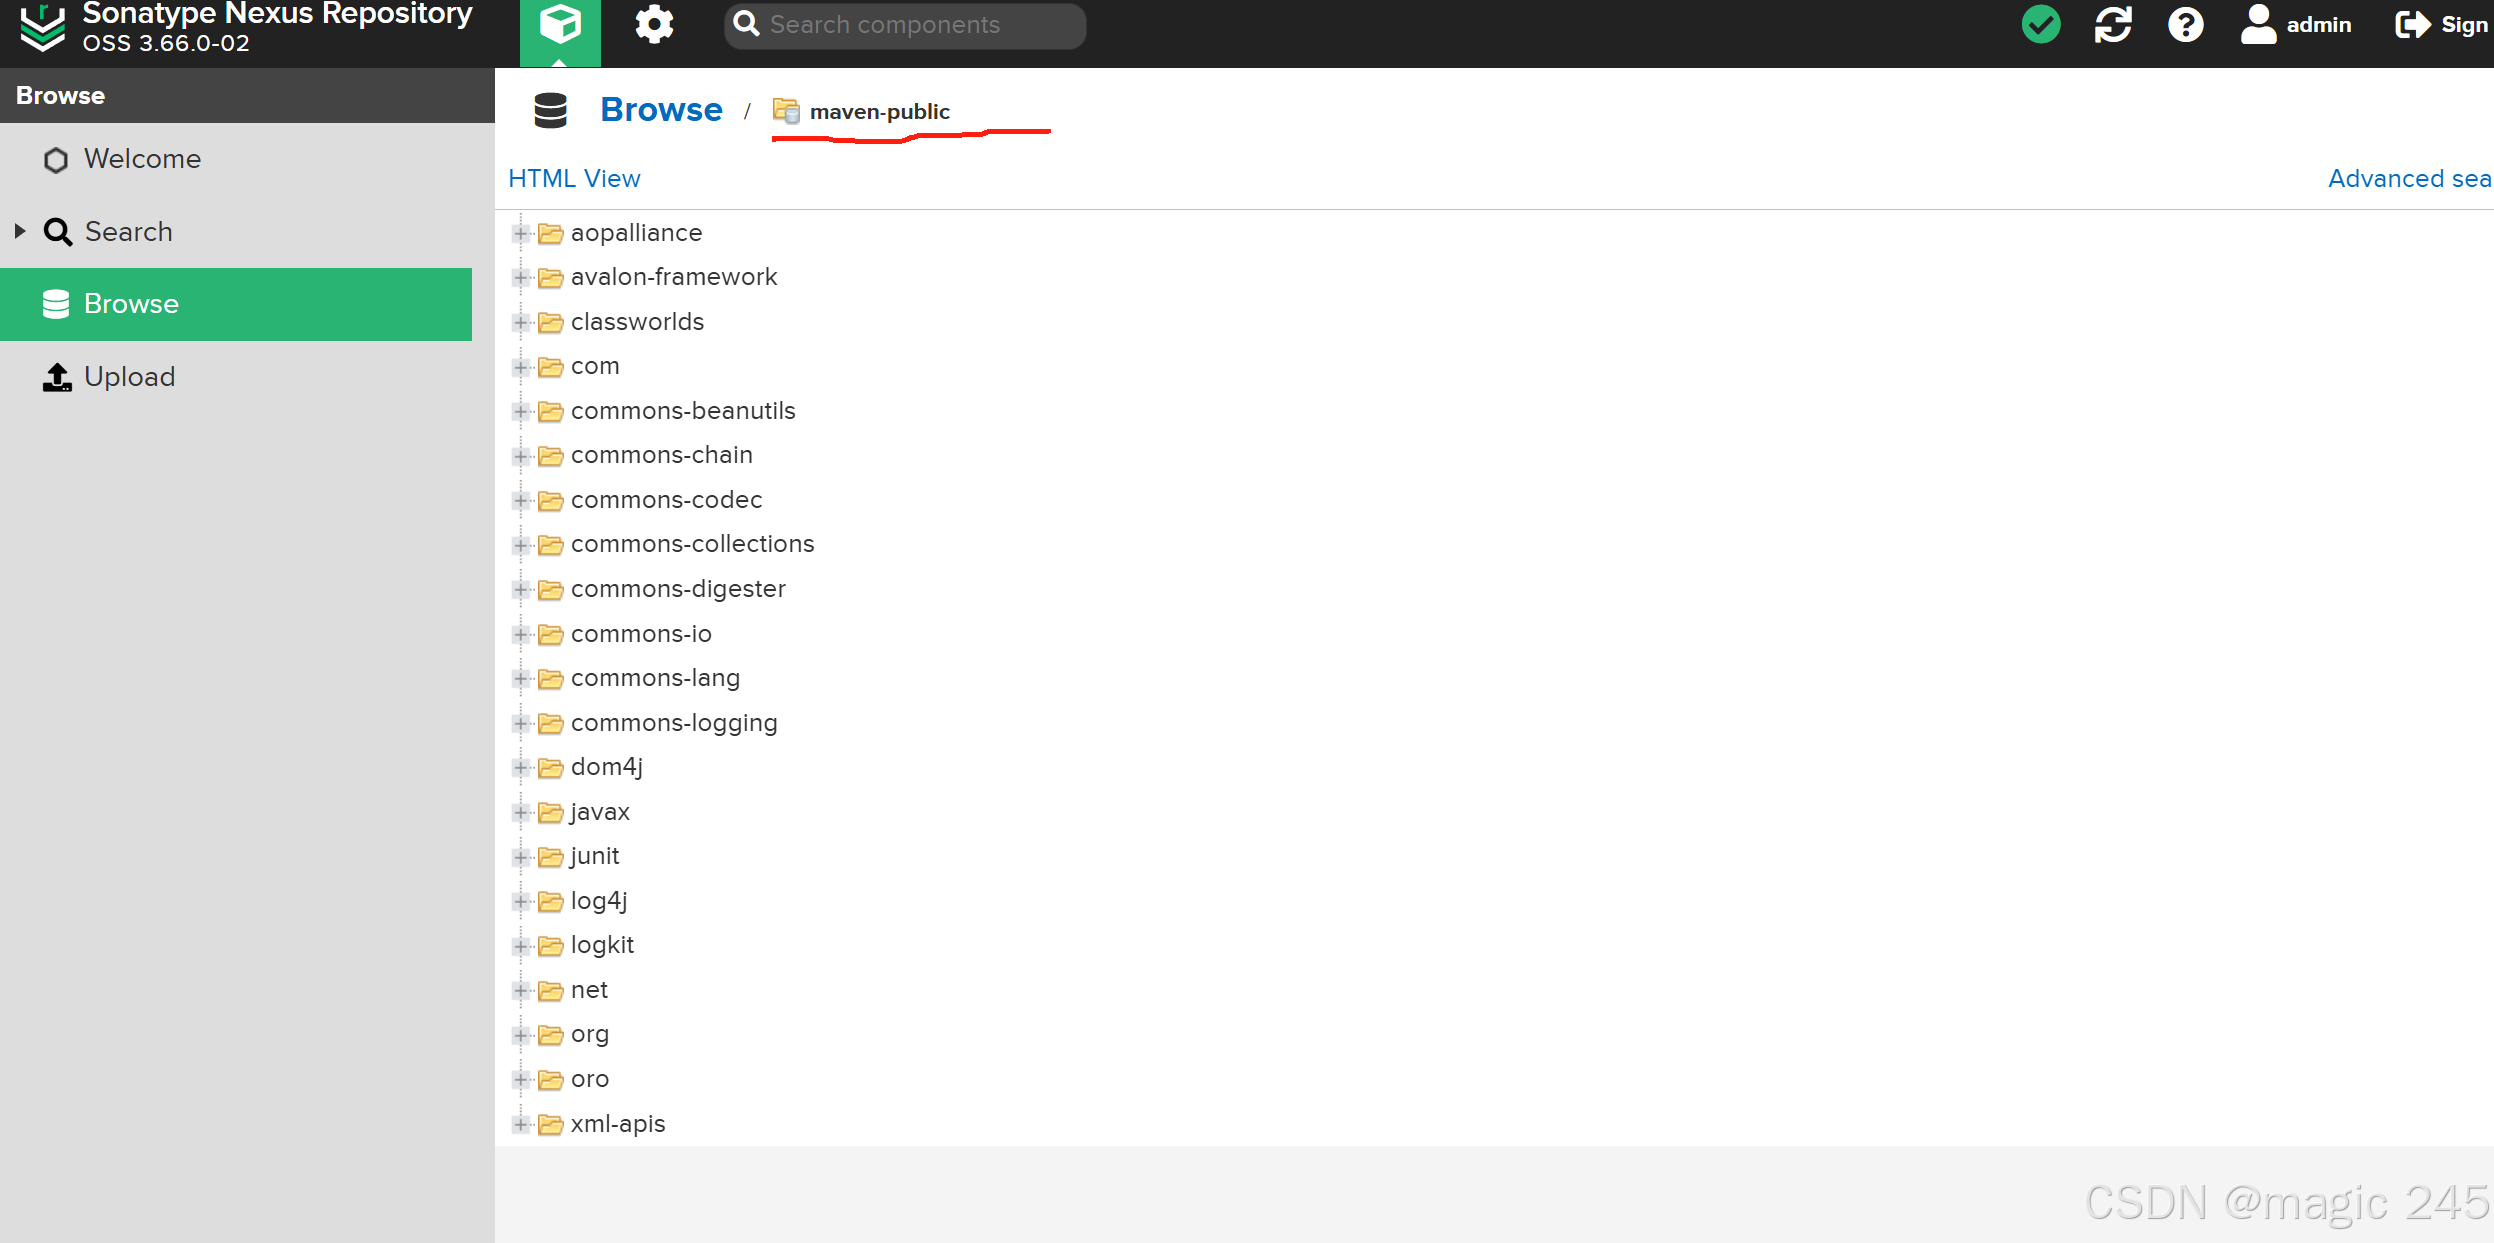
Task: Expand the aopalliance folder node
Action: pyautogui.click(x=521, y=233)
